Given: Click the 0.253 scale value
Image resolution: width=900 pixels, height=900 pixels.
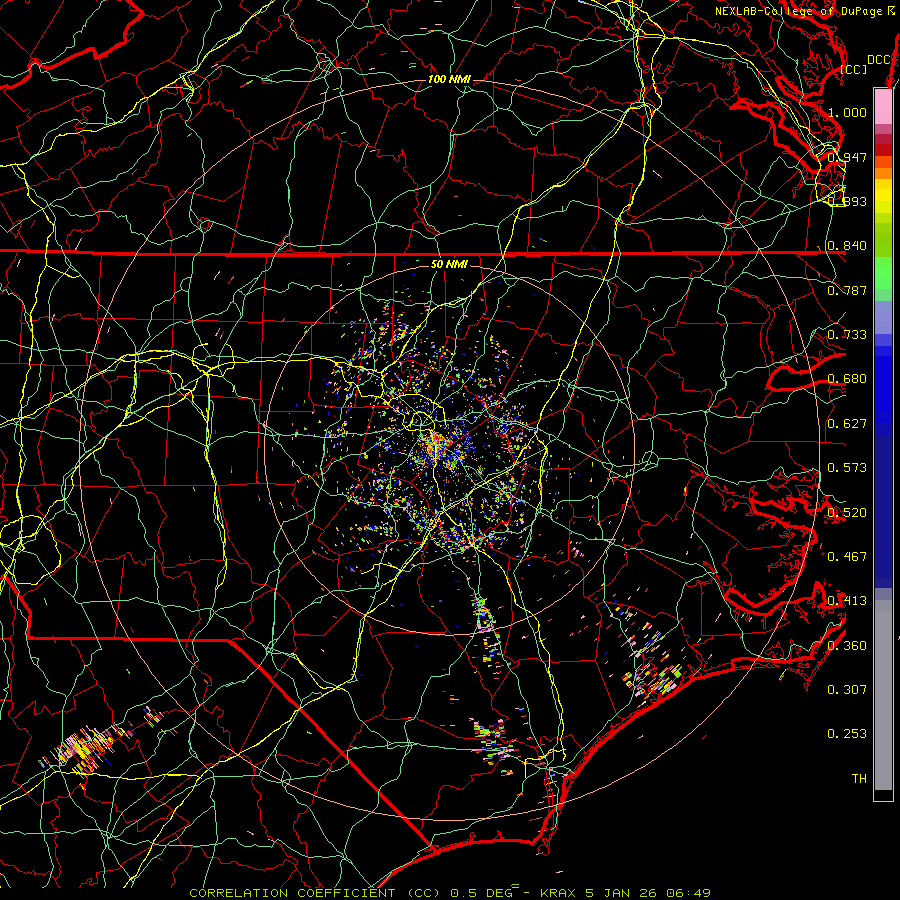Looking at the screenshot, I should [x=847, y=734].
